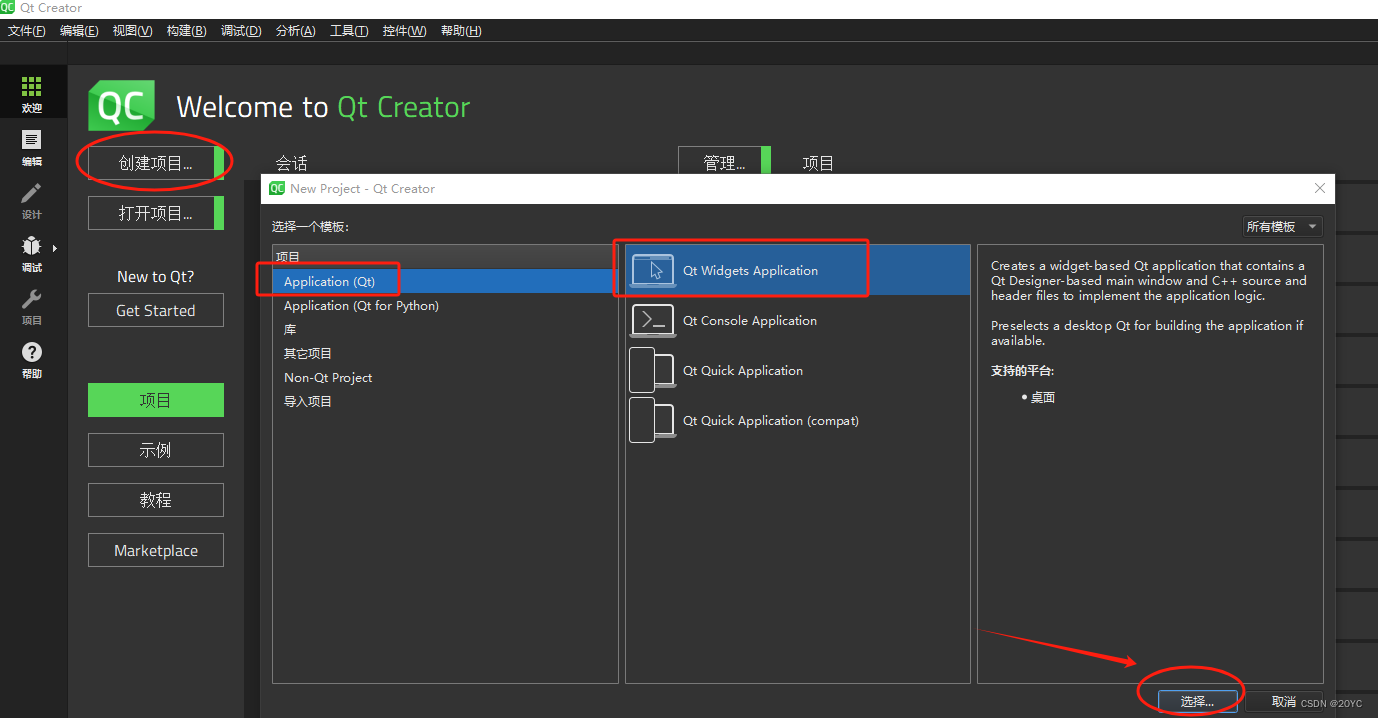Image resolution: width=1378 pixels, height=718 pixels.
Task: Open Debug (调试) mode bug icon
Action: (x=32, y=246)
